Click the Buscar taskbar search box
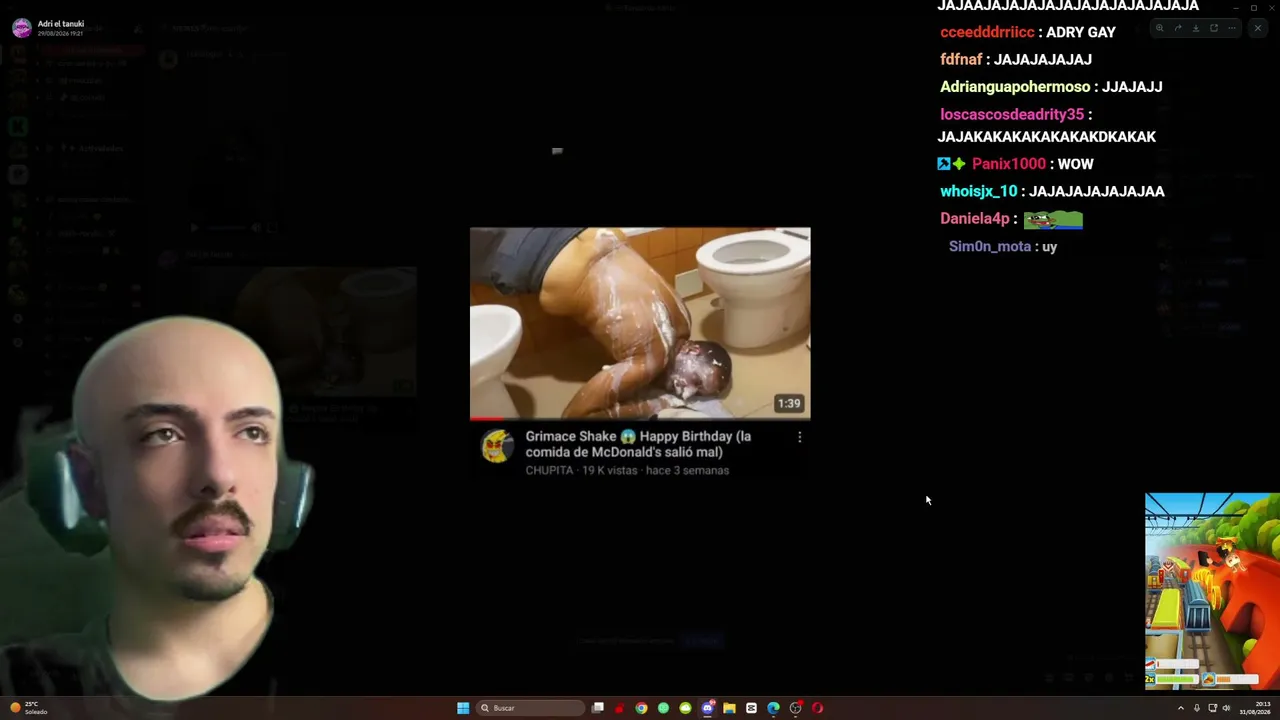1280x720 pixels. [530, 708]
